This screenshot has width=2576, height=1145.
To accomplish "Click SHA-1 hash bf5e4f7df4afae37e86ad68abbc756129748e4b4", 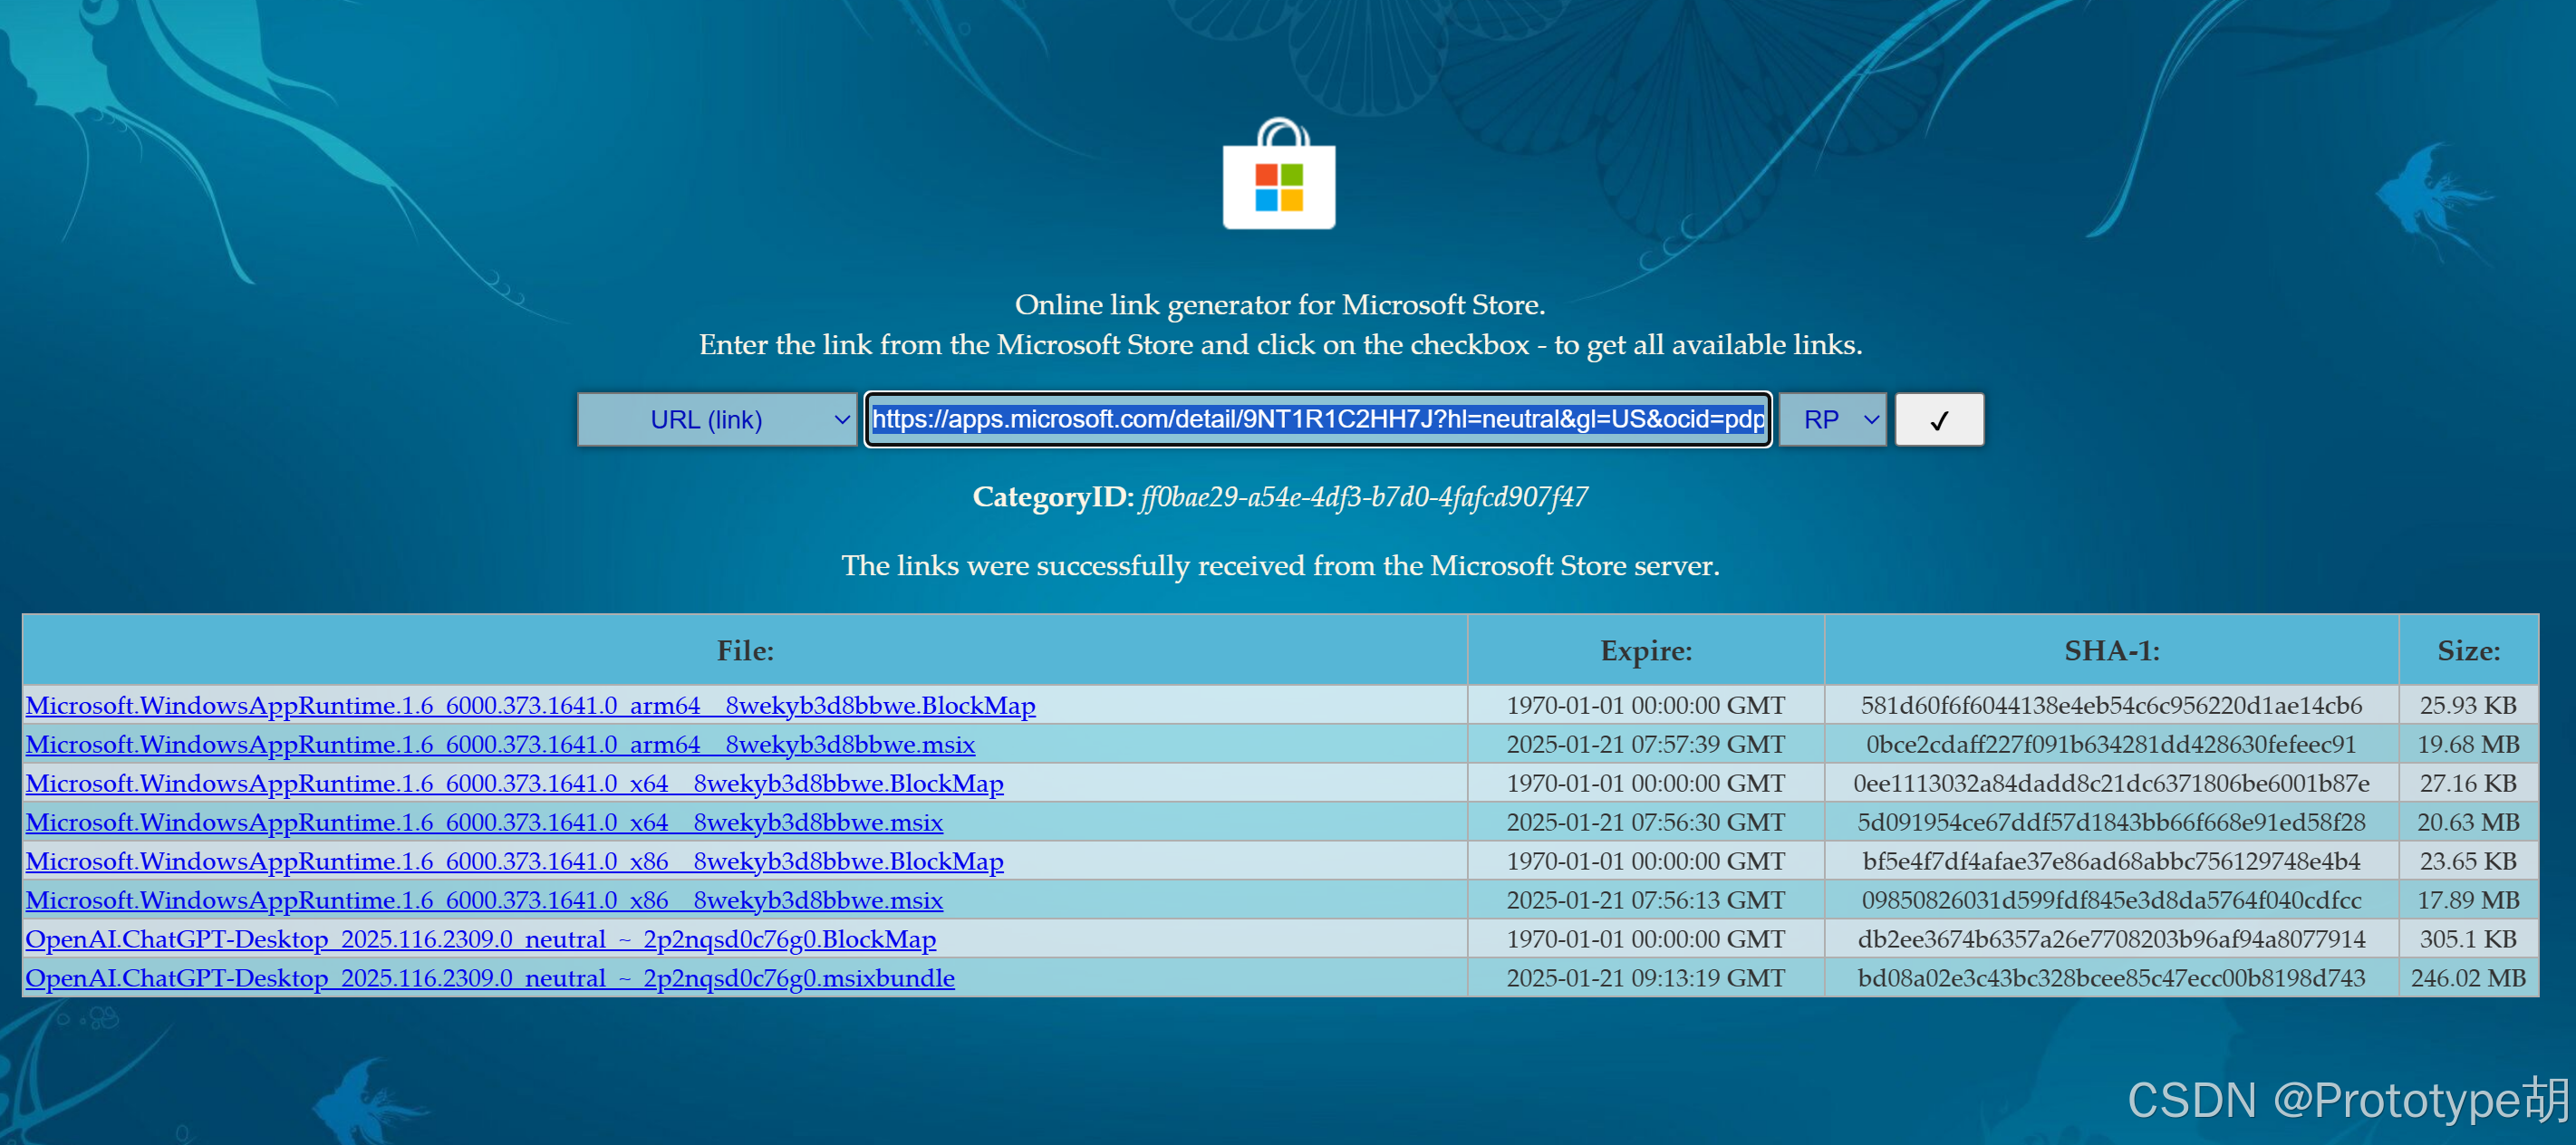I will 2112,861.
